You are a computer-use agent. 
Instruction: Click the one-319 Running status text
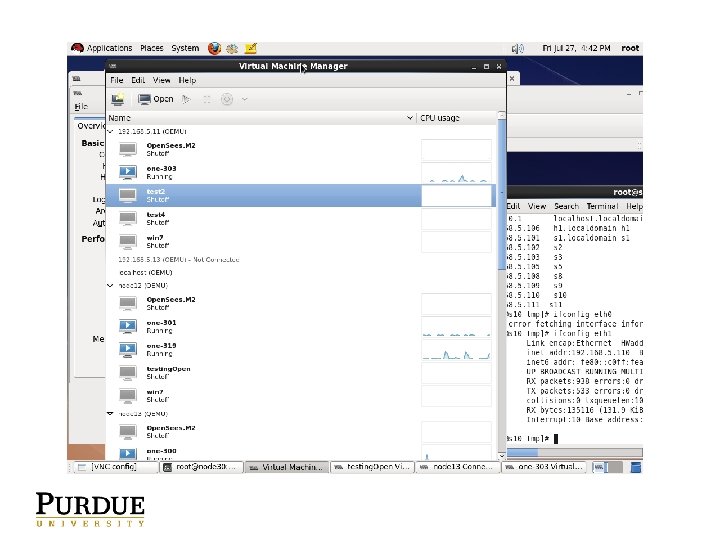pos(159,354)
